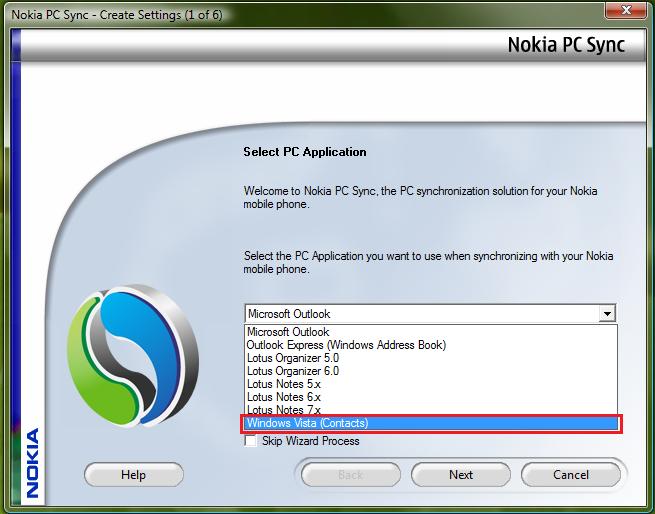
Task: Cancel the Create Settings wizard
Action: [571, 475]
